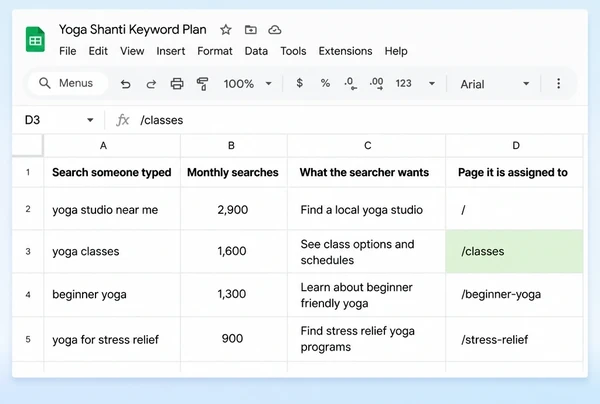Screen dimensions: 600x404
Task: Select the 'yoga studio near me' cell
Action: [x=112, y=209]
